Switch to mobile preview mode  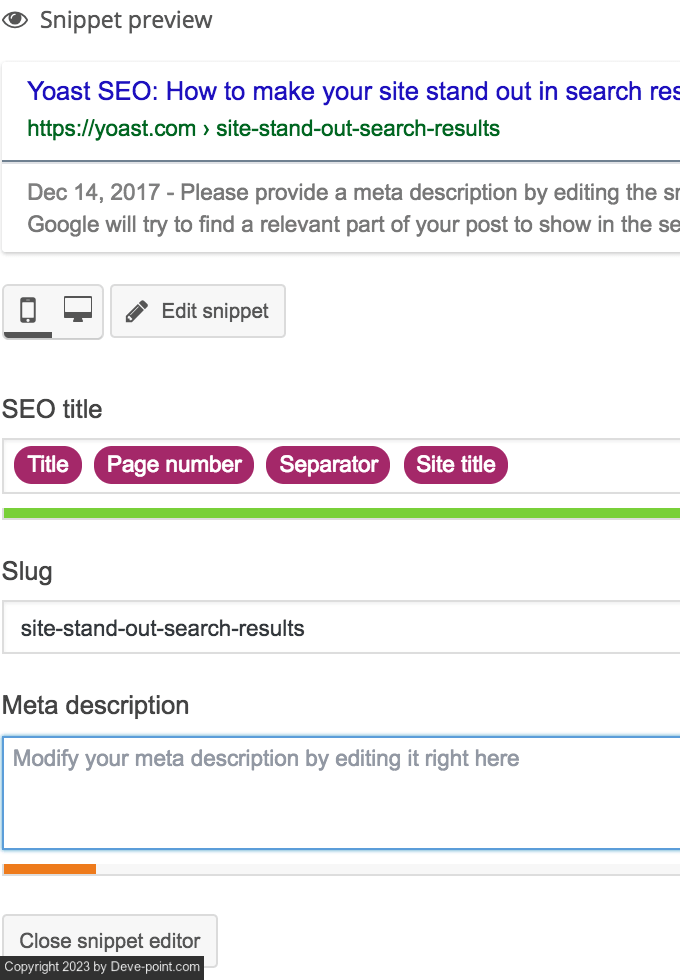pos(28,310)
